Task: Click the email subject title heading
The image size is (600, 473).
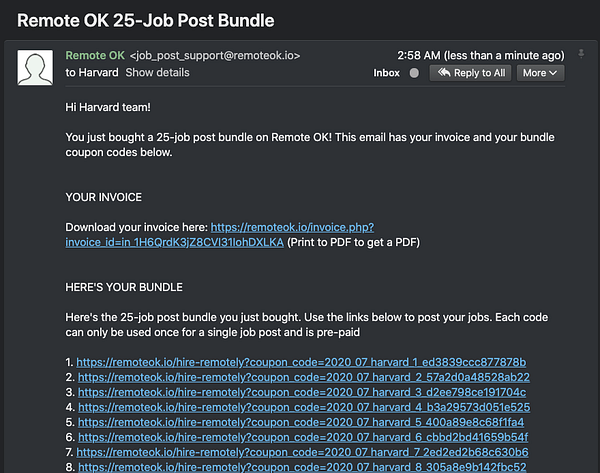Action: [146, 20]
